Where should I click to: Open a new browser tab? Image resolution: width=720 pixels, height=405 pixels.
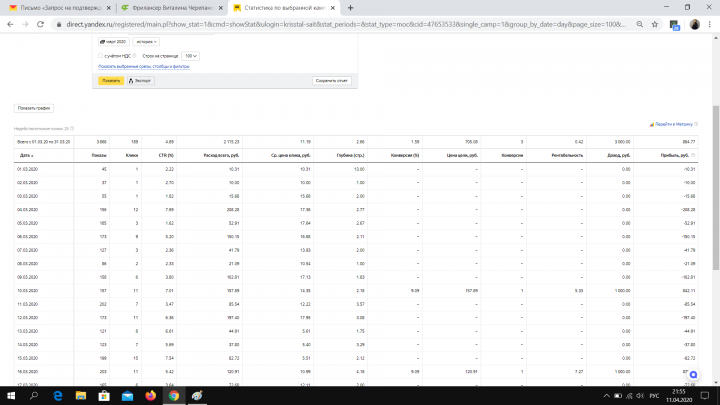tap(350, 8)
